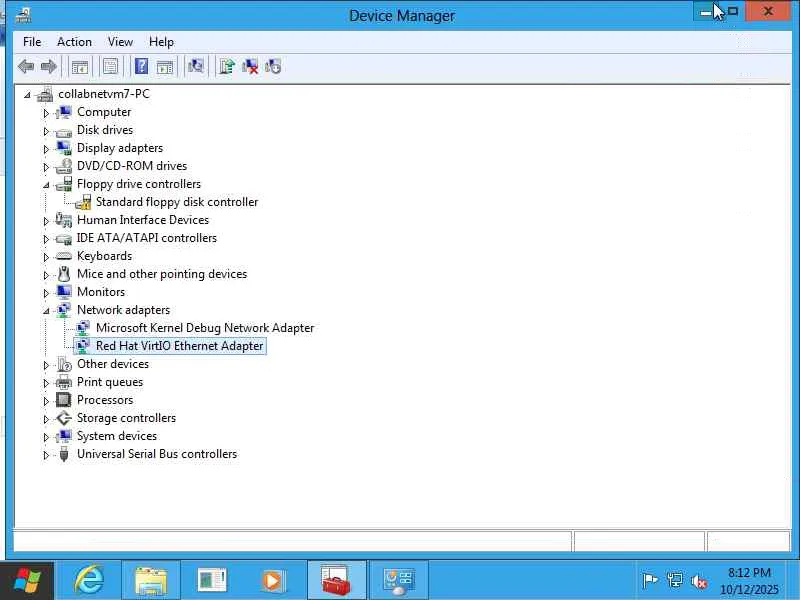The image size is (800, 600).
Task: Expand the IDE ATA/ATAPI controllers category
Action: [x=46, y=239]
